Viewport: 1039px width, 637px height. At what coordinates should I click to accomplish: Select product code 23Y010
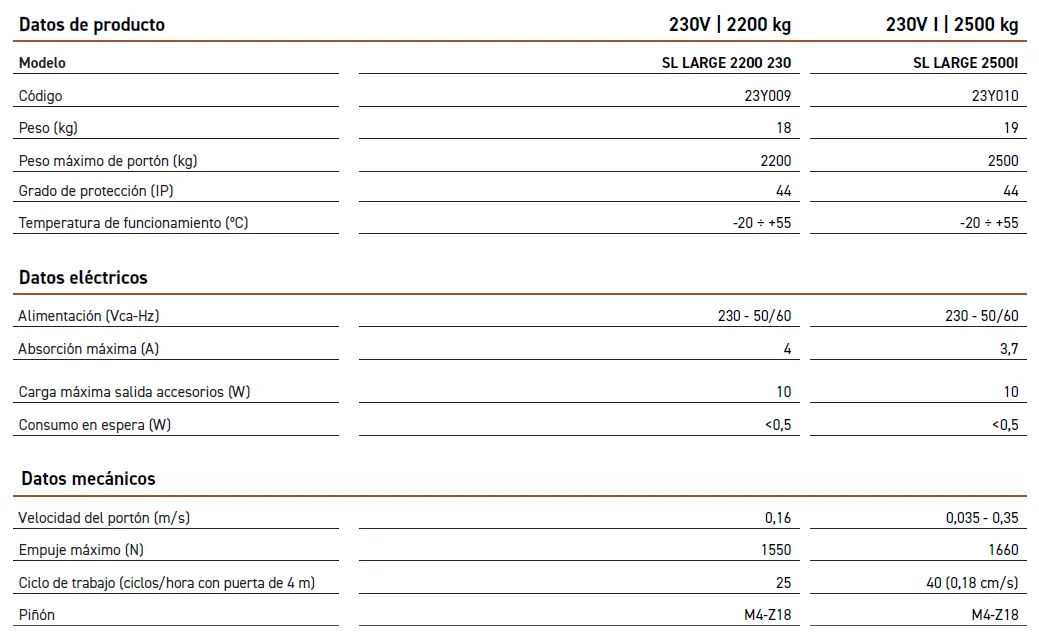tap(995, 96)
